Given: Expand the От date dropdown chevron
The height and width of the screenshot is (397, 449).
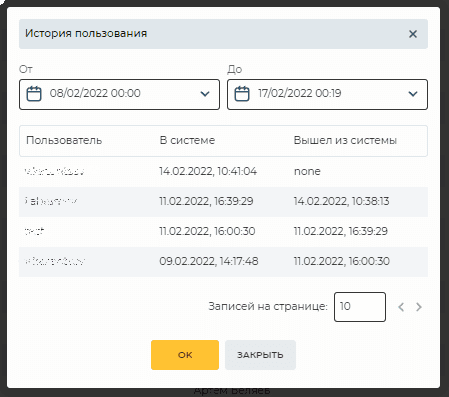Looking at the screenshot, I should click(x=205, y=94).
